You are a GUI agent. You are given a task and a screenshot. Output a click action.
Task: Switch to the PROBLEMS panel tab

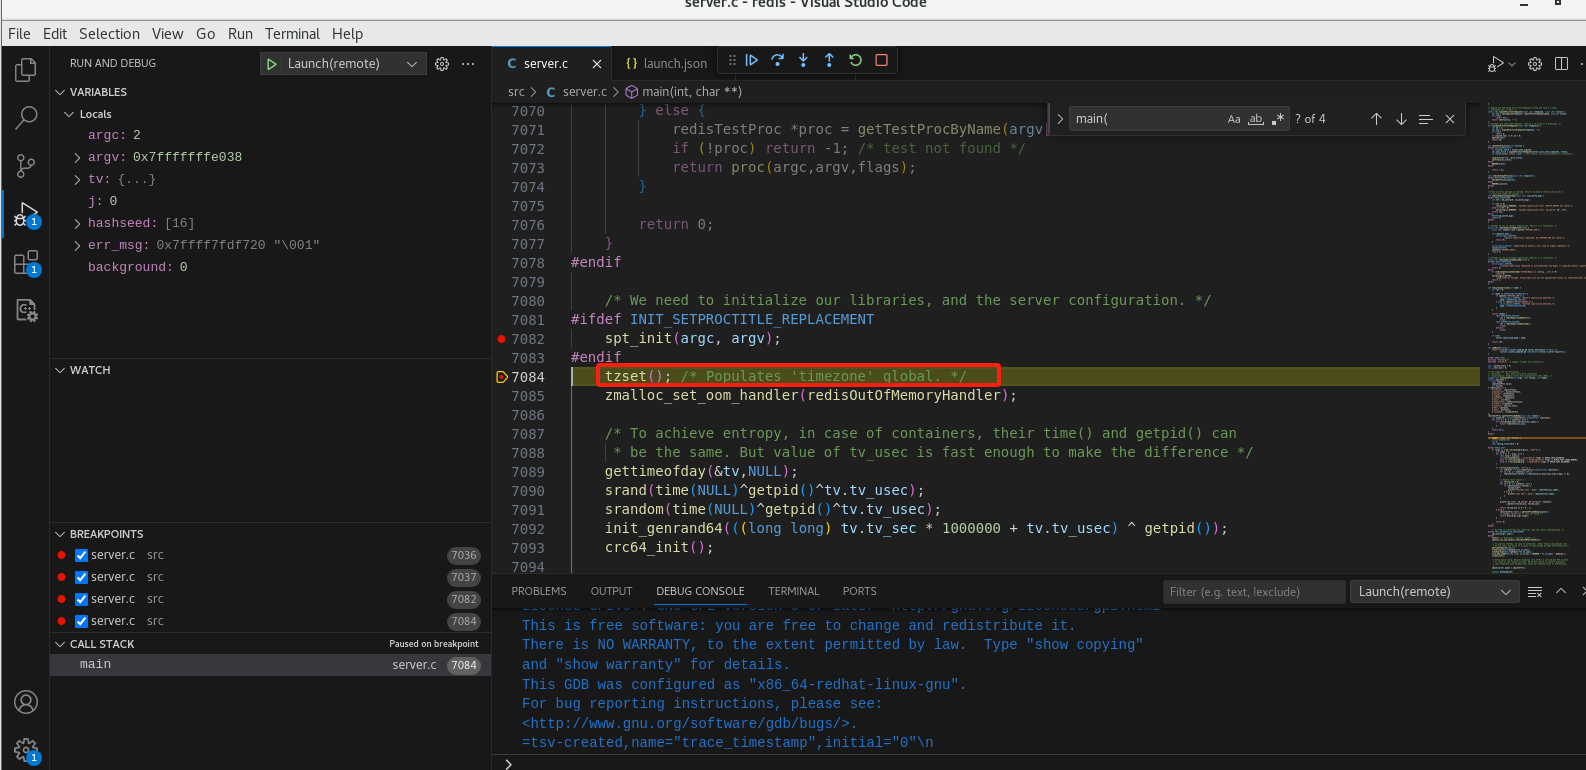coord(539,592)
